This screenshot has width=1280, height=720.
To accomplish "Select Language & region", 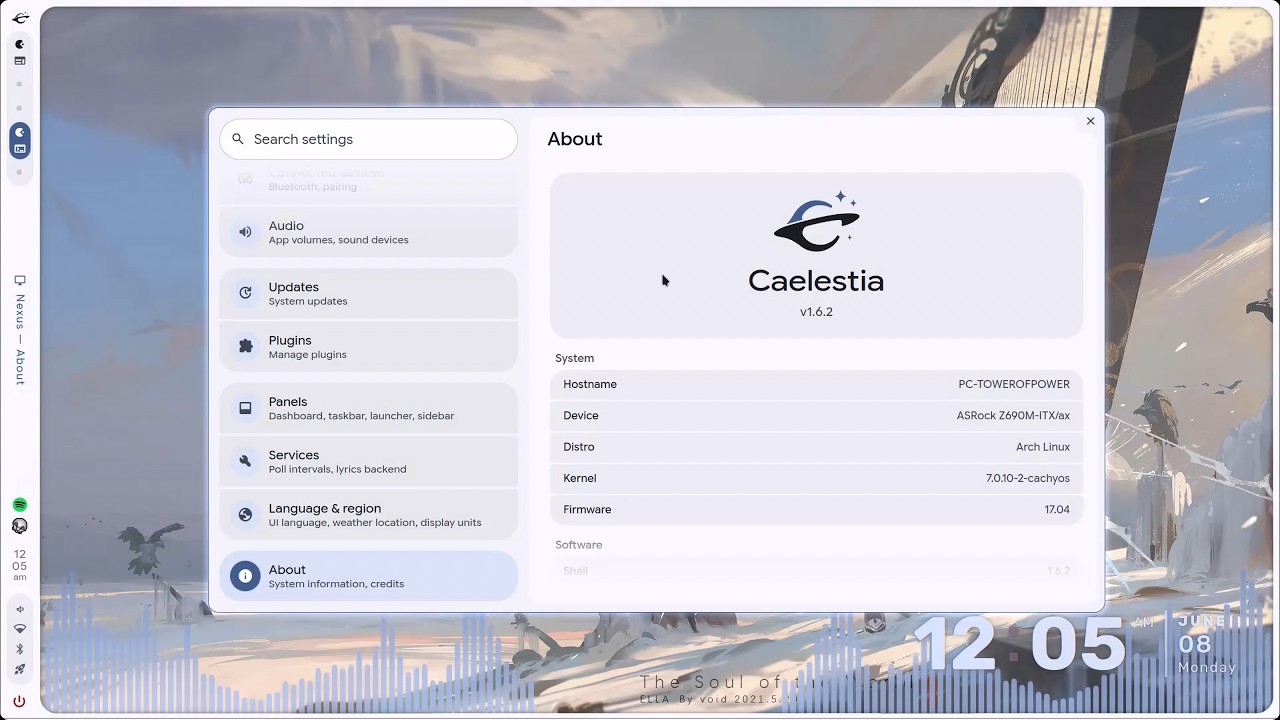I will point(368,515).
